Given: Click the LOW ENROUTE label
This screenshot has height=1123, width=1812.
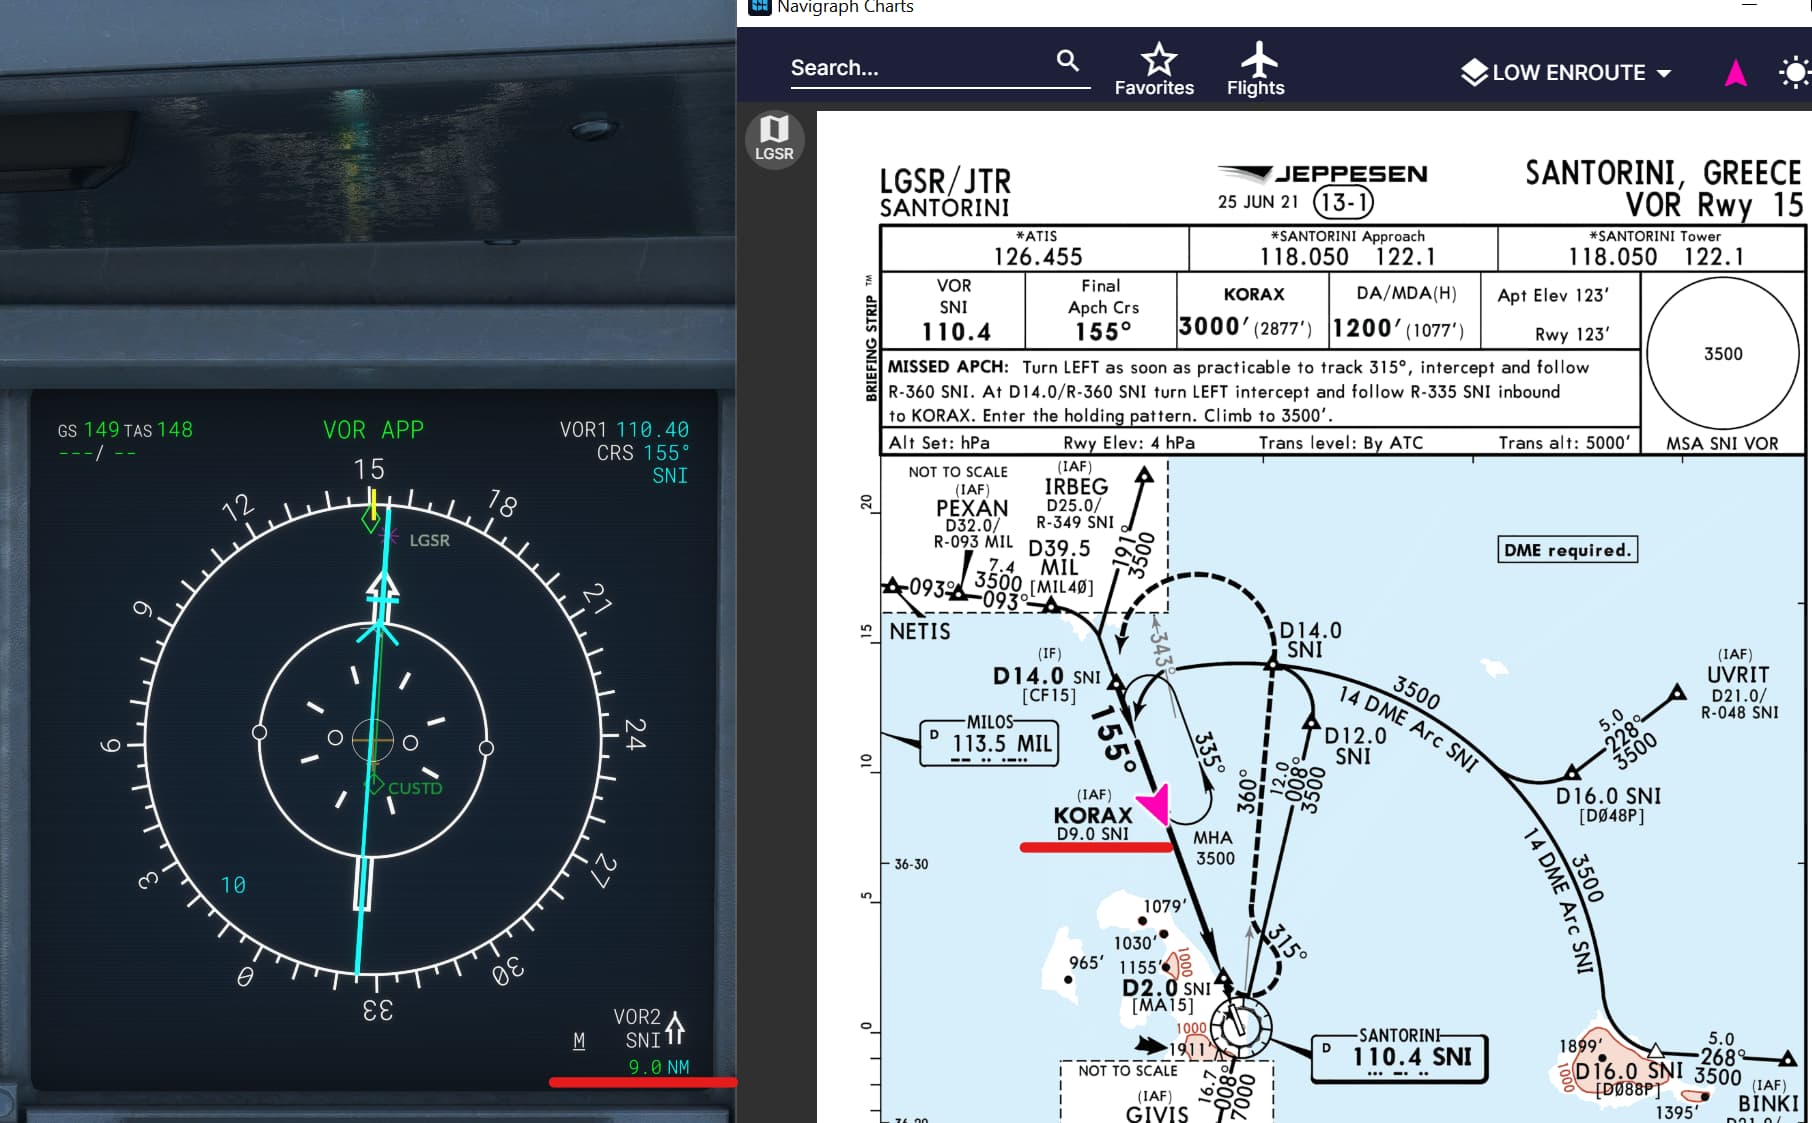Looking at the screenshot, I should point(1569,73).
